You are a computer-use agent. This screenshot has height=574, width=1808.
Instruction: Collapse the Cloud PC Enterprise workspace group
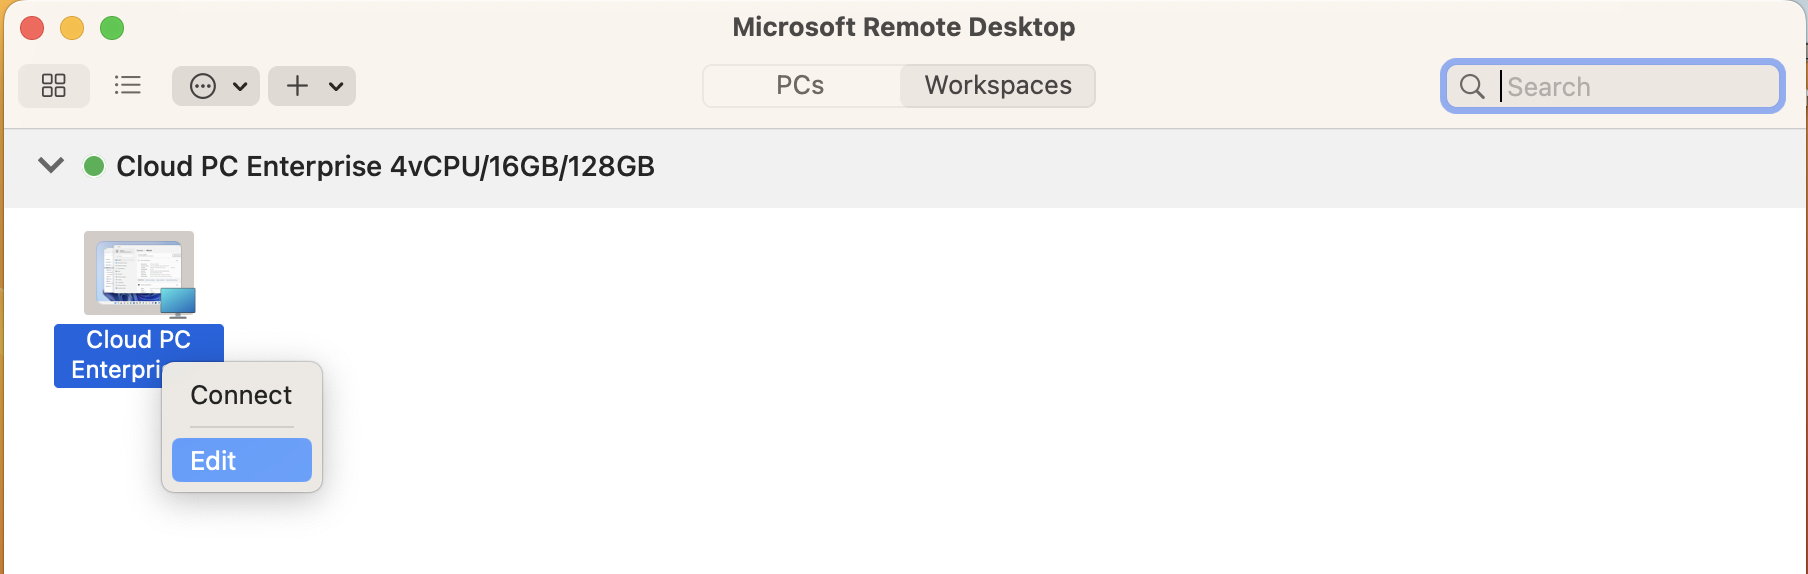(51, 165)
